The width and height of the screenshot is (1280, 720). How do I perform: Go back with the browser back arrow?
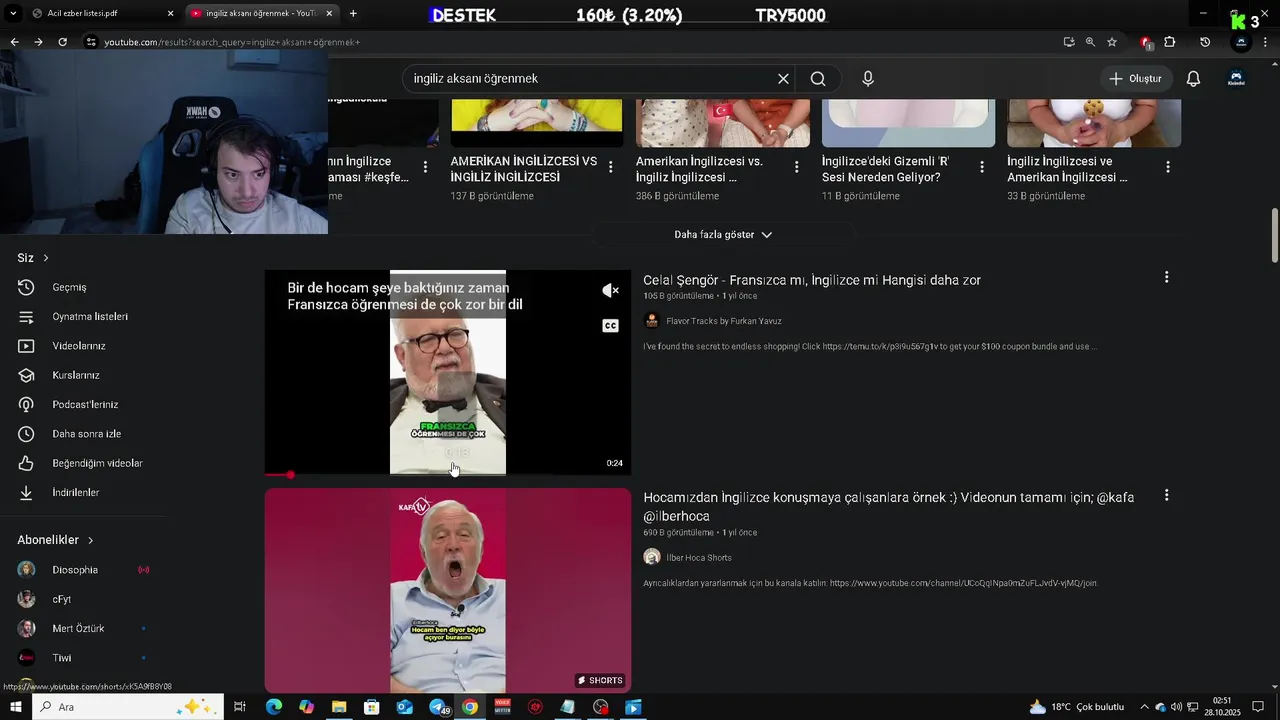point(14,42)
